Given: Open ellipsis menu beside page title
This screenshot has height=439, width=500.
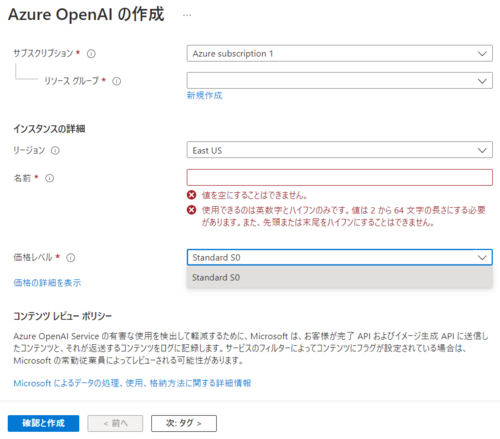Looking at the screenshot, I should coord(187,15).
